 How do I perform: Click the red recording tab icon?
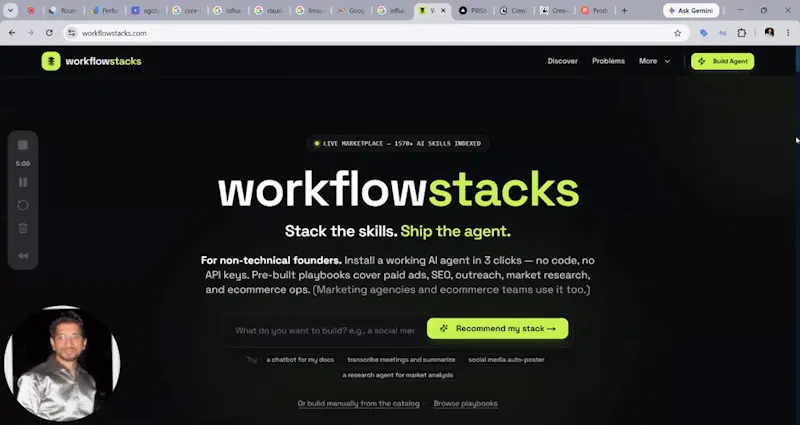coord(31,10)
